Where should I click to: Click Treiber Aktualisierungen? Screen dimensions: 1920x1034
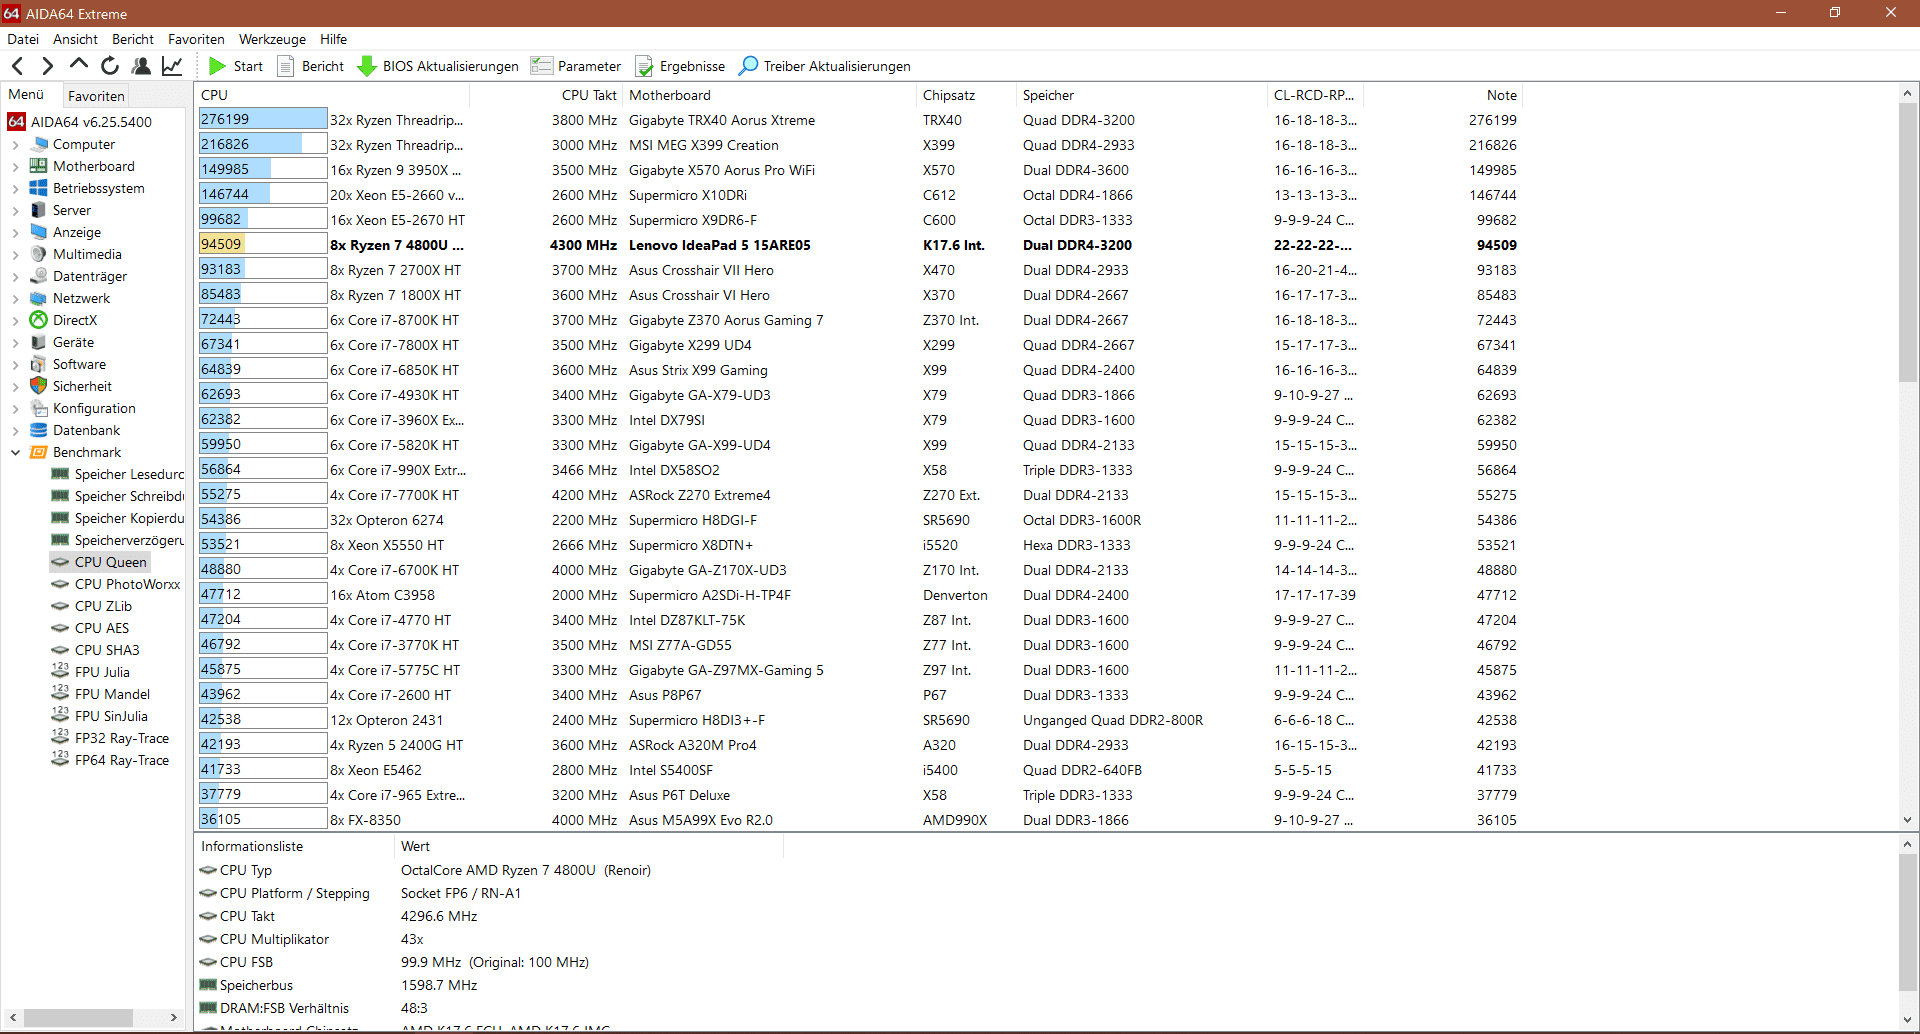(825, 66)
